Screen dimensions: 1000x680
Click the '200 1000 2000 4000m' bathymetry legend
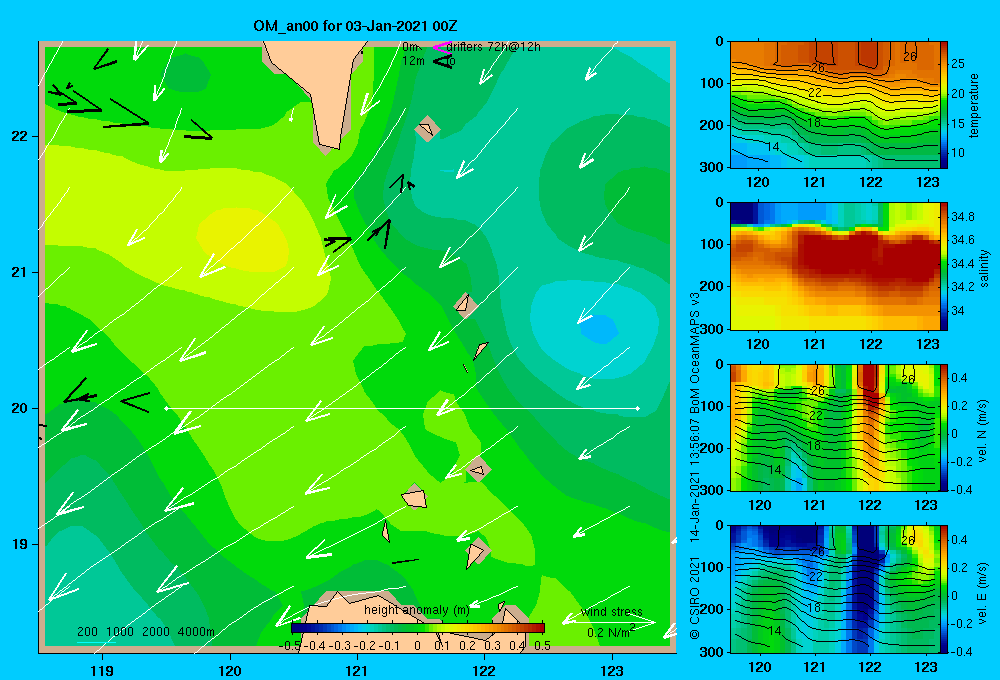point(145,632)
